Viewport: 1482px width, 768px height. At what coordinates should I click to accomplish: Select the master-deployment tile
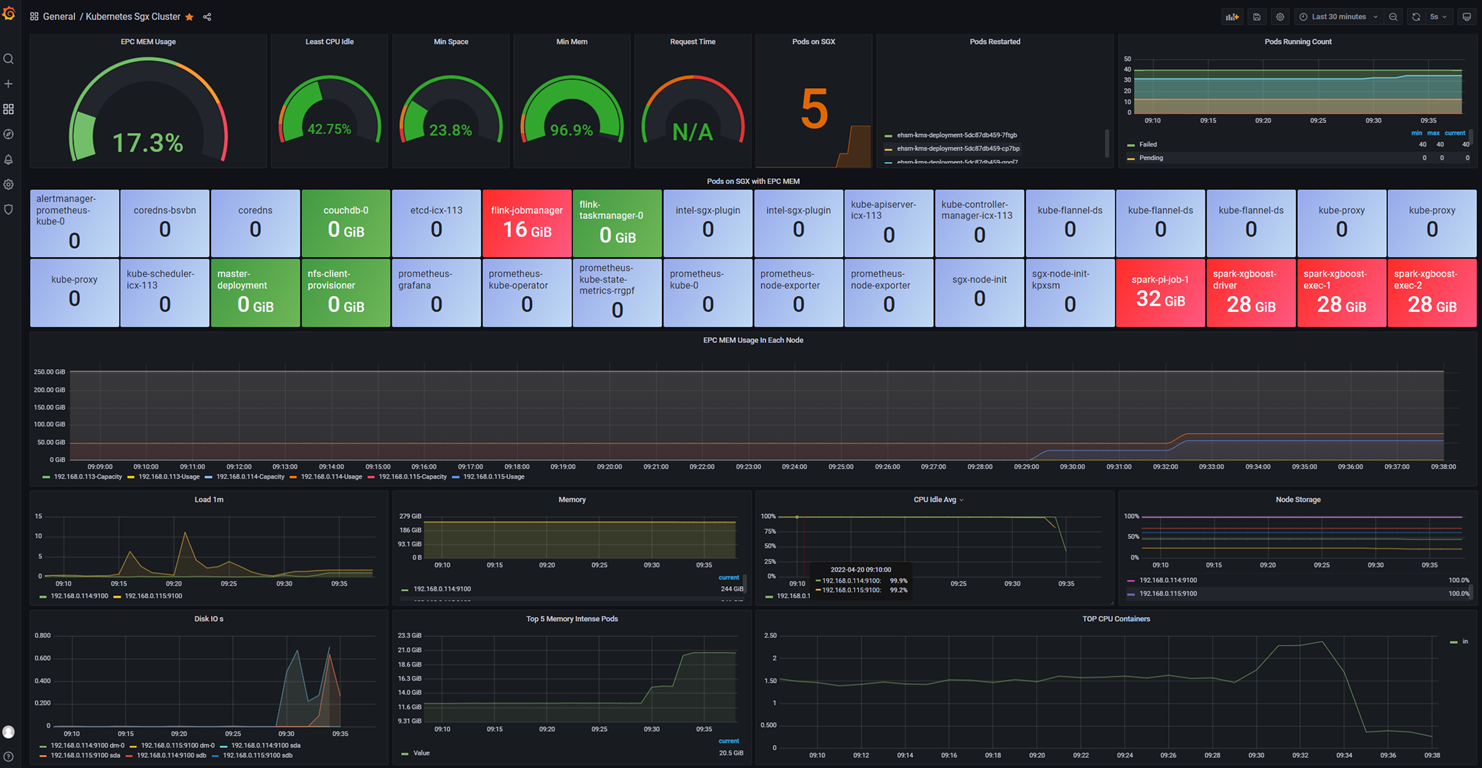coord(255,293)
